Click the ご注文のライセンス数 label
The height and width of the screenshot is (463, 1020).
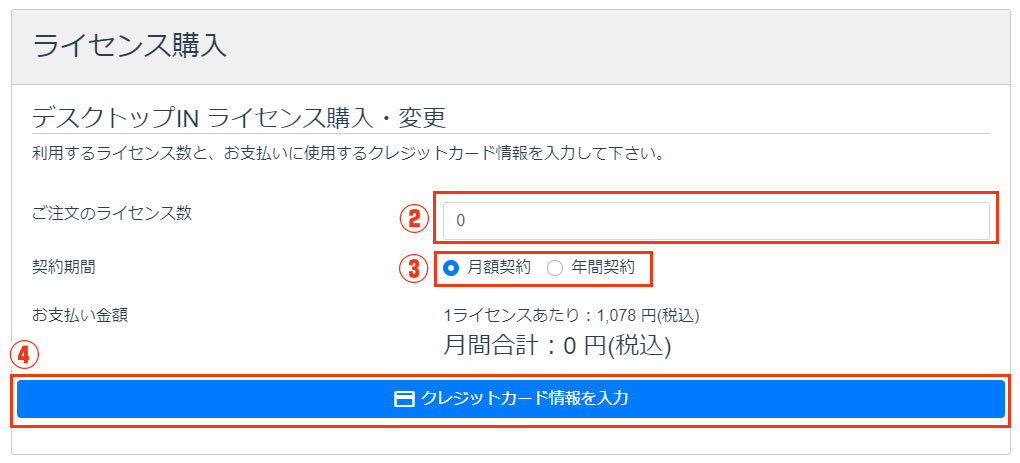[112, 213]
